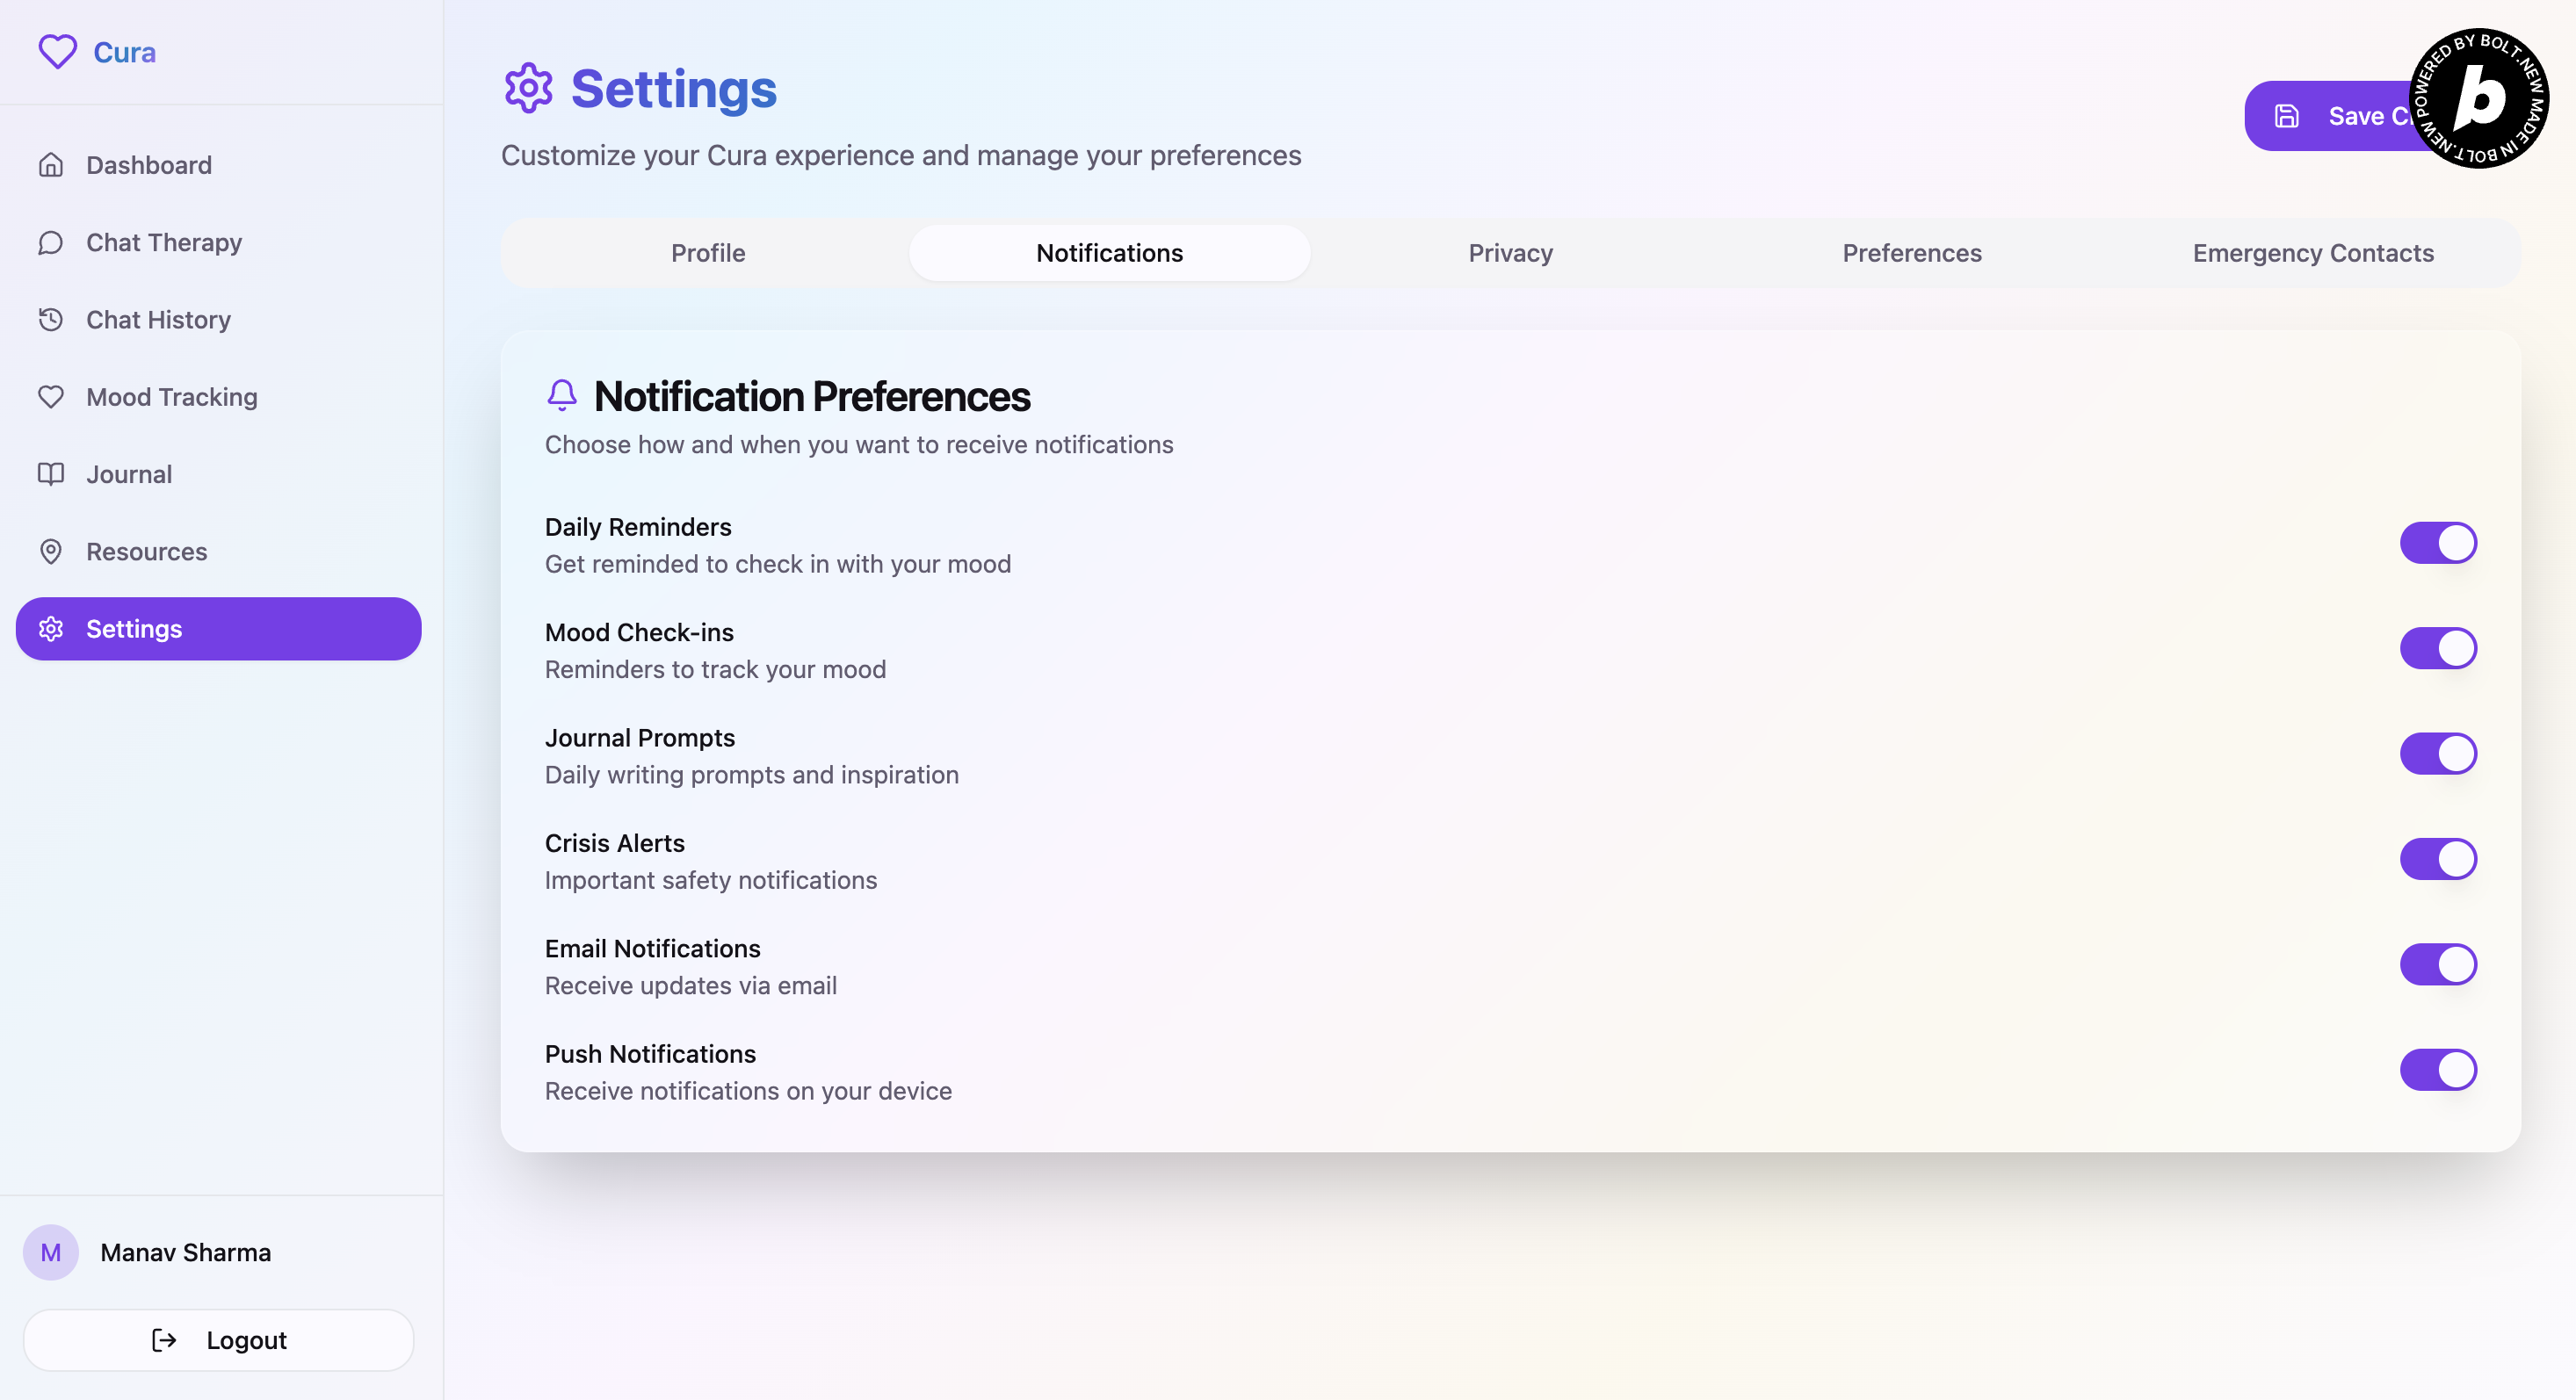Click the Resources map pin icon

click(51, 552)
